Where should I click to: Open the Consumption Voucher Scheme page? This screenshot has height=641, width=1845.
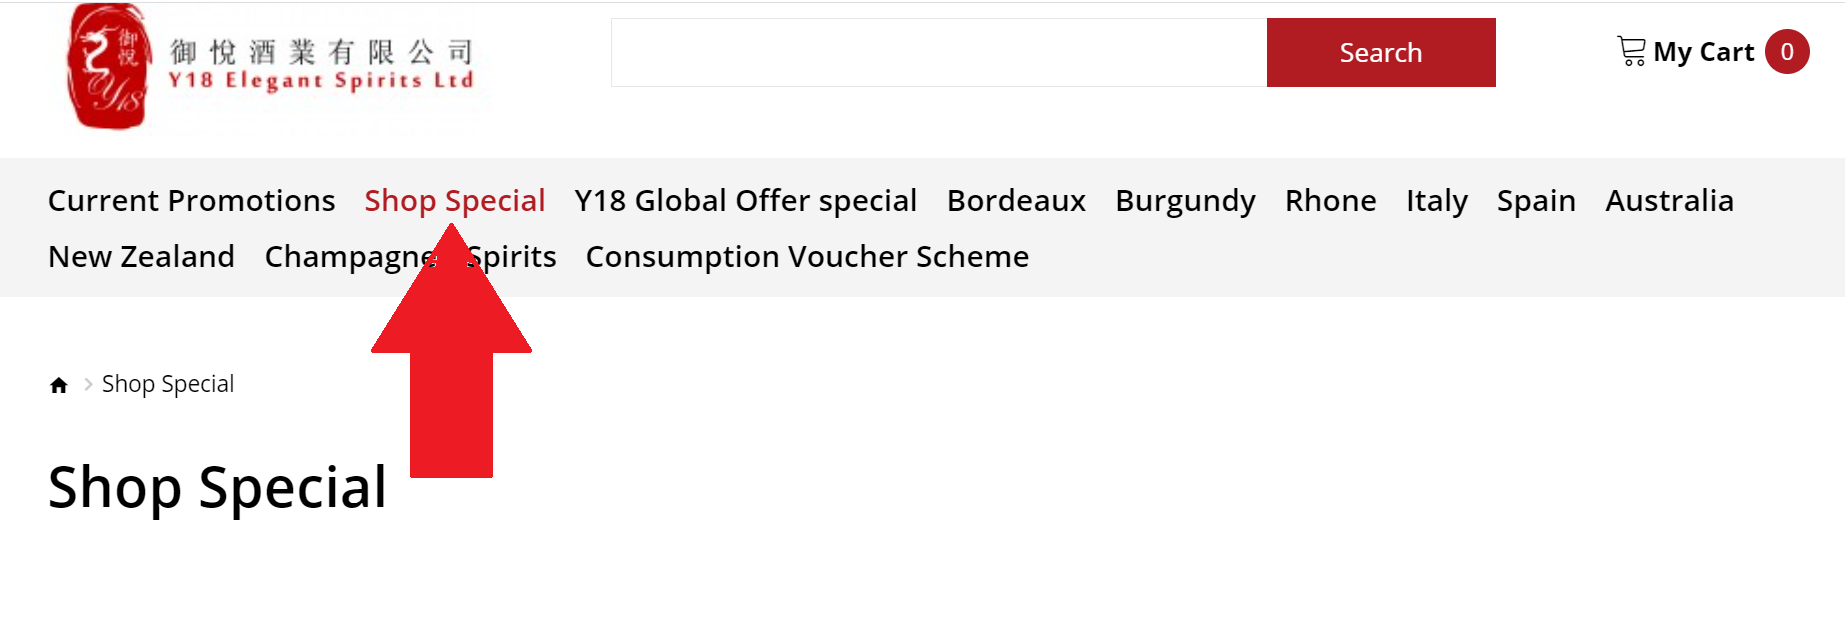point(807,257)
